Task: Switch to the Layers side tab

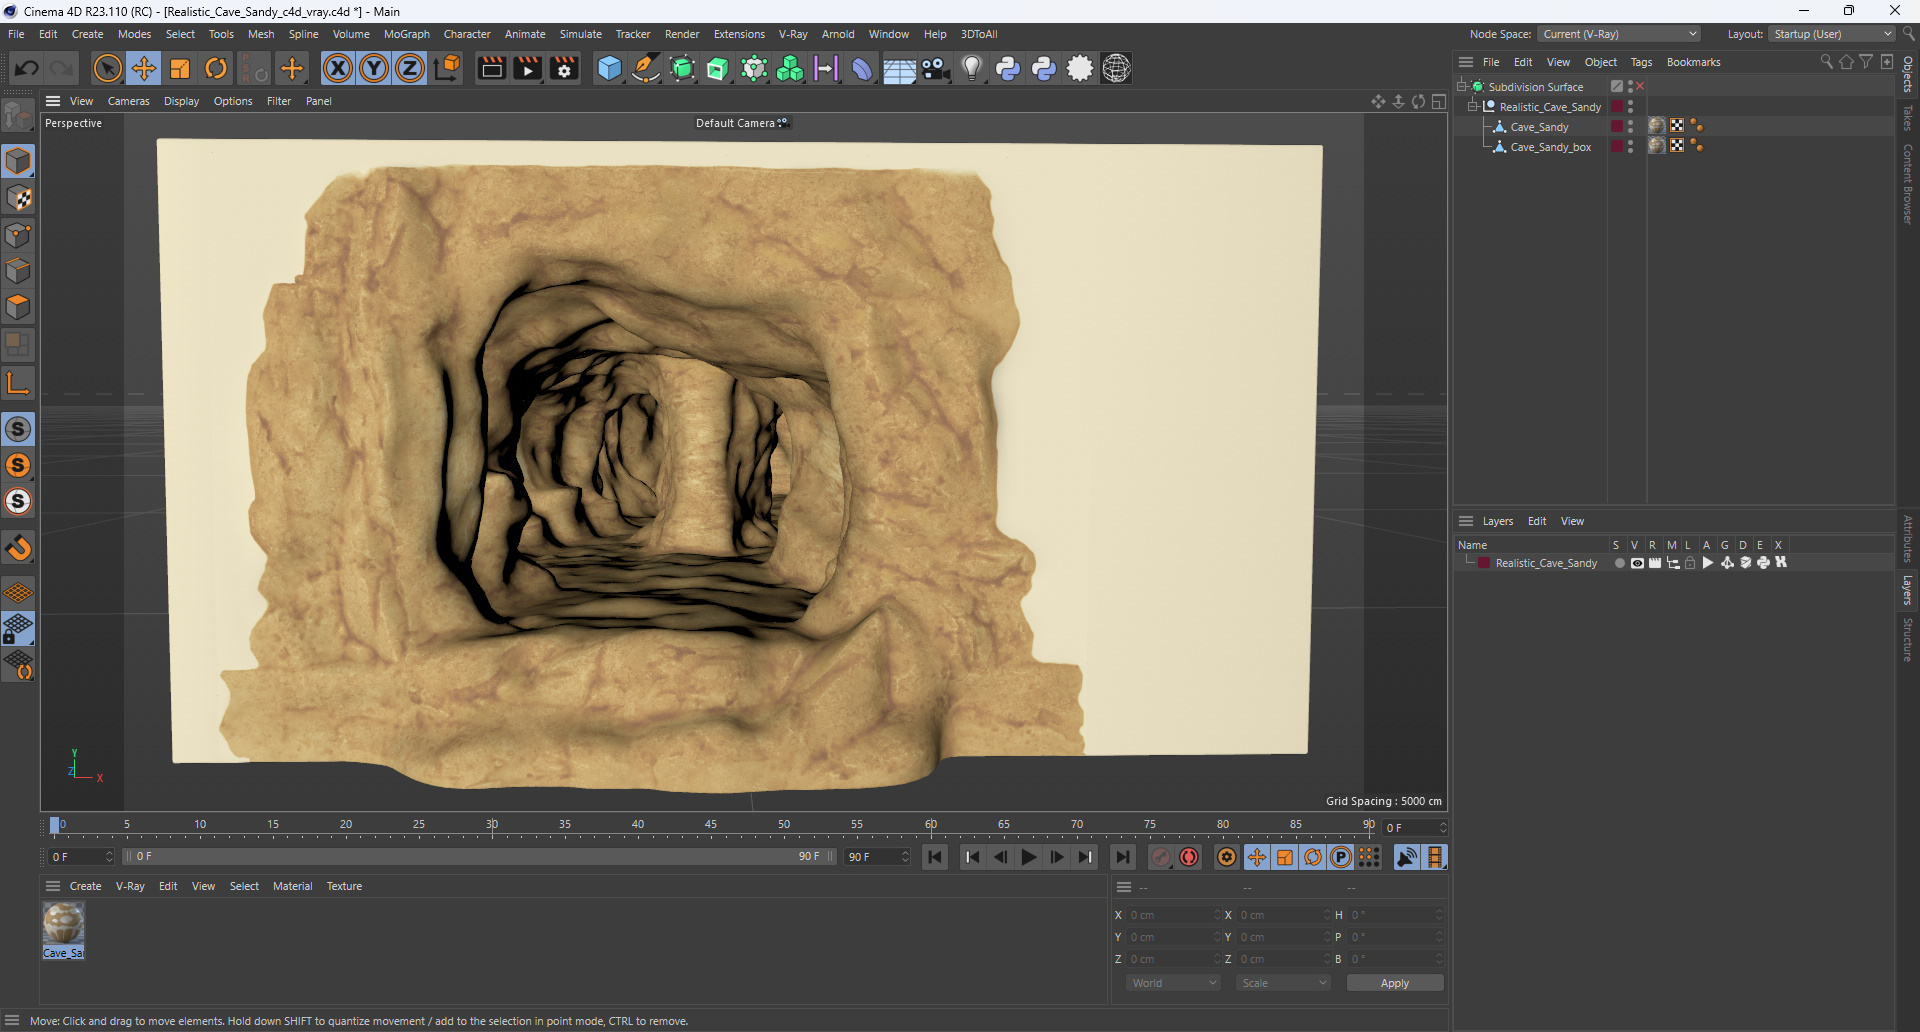Action: pyautogui.click(x=1908, y=590)
